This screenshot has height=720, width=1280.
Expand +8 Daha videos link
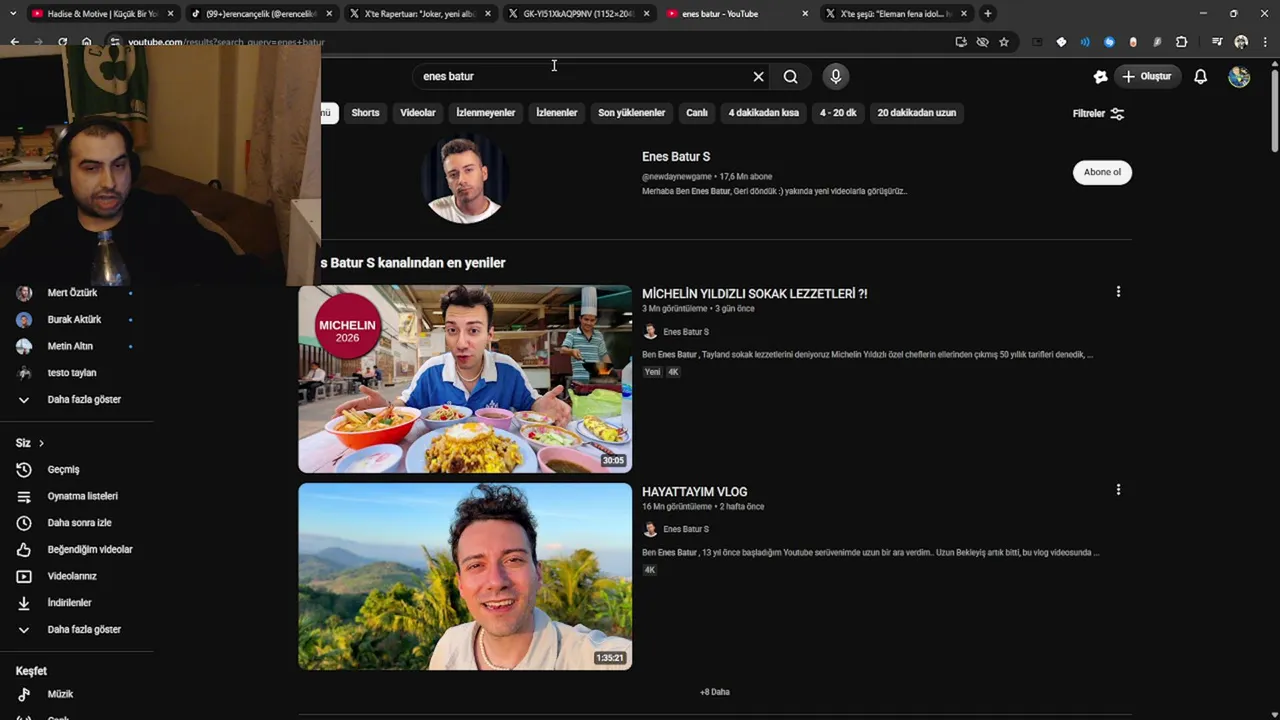click(714, 692)
